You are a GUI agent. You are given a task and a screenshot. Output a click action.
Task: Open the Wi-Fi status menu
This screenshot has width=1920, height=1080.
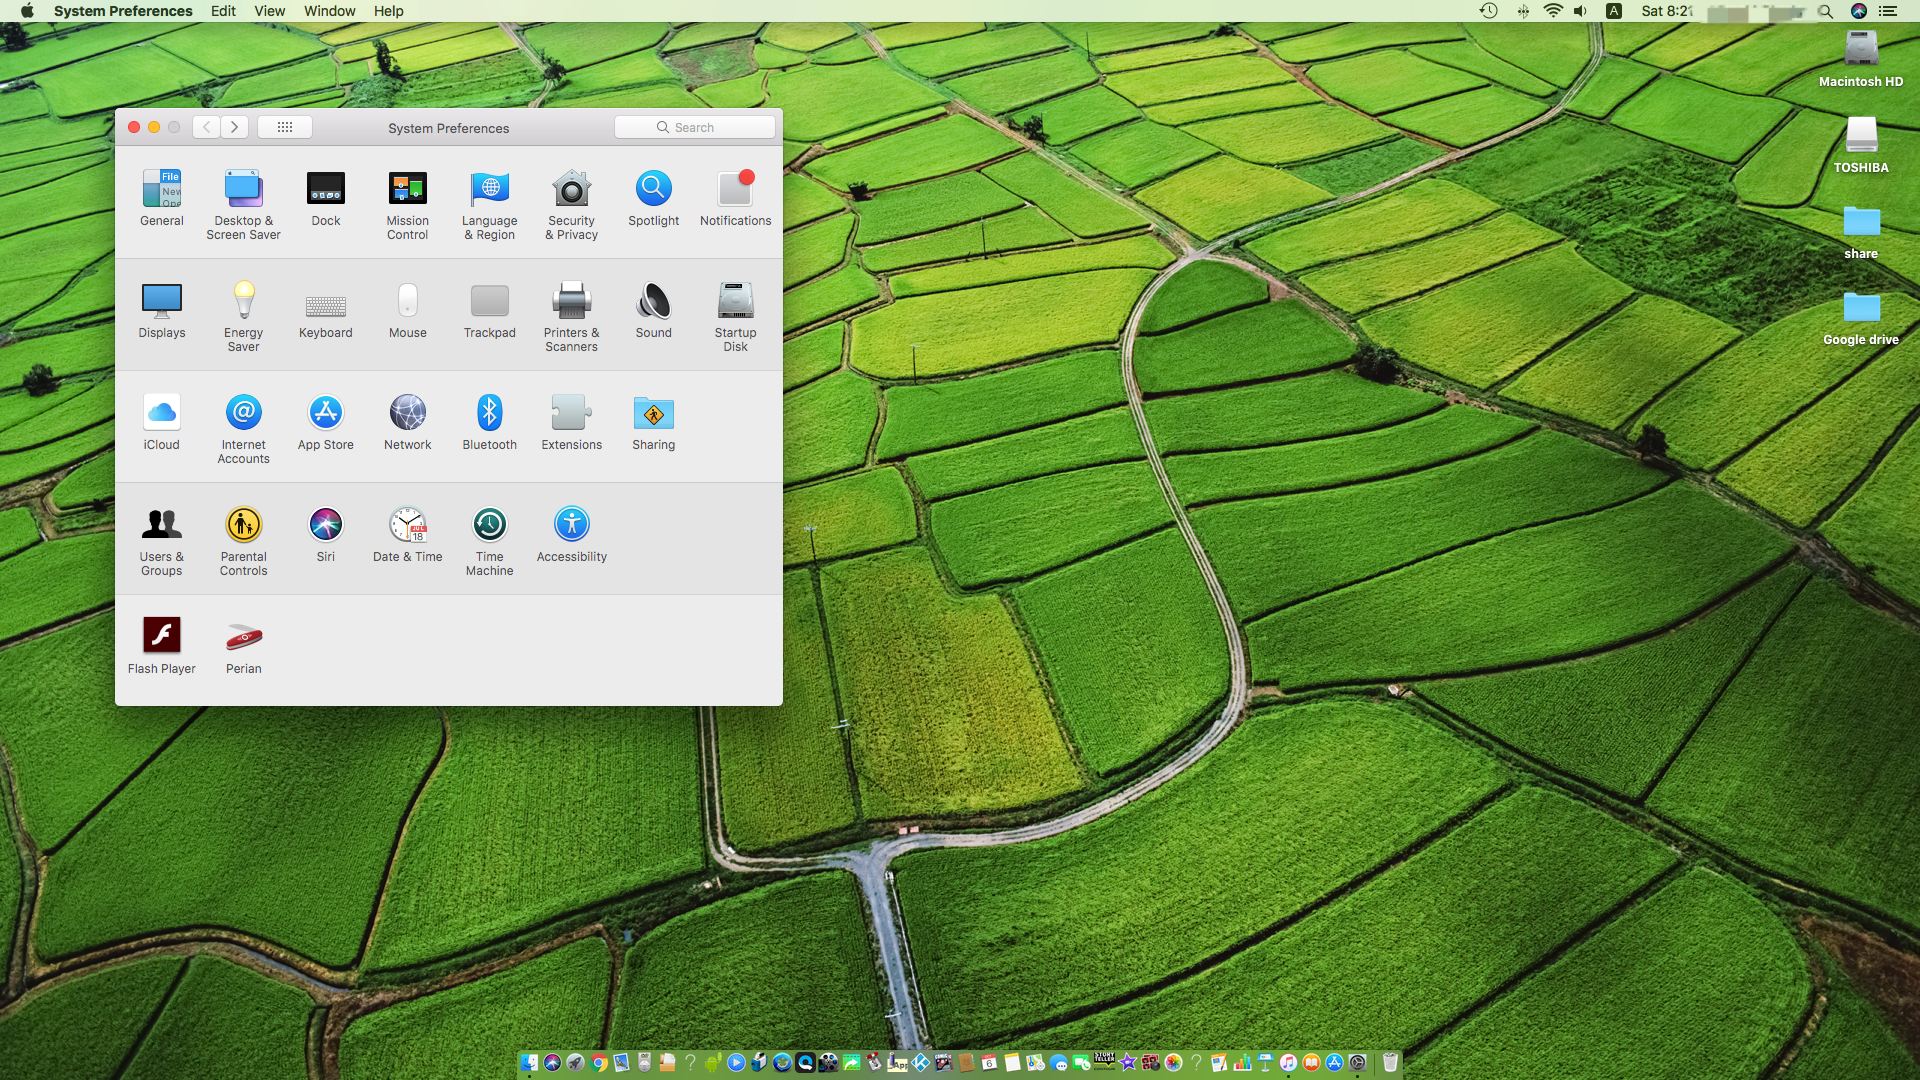click(x=1552, y=11)
